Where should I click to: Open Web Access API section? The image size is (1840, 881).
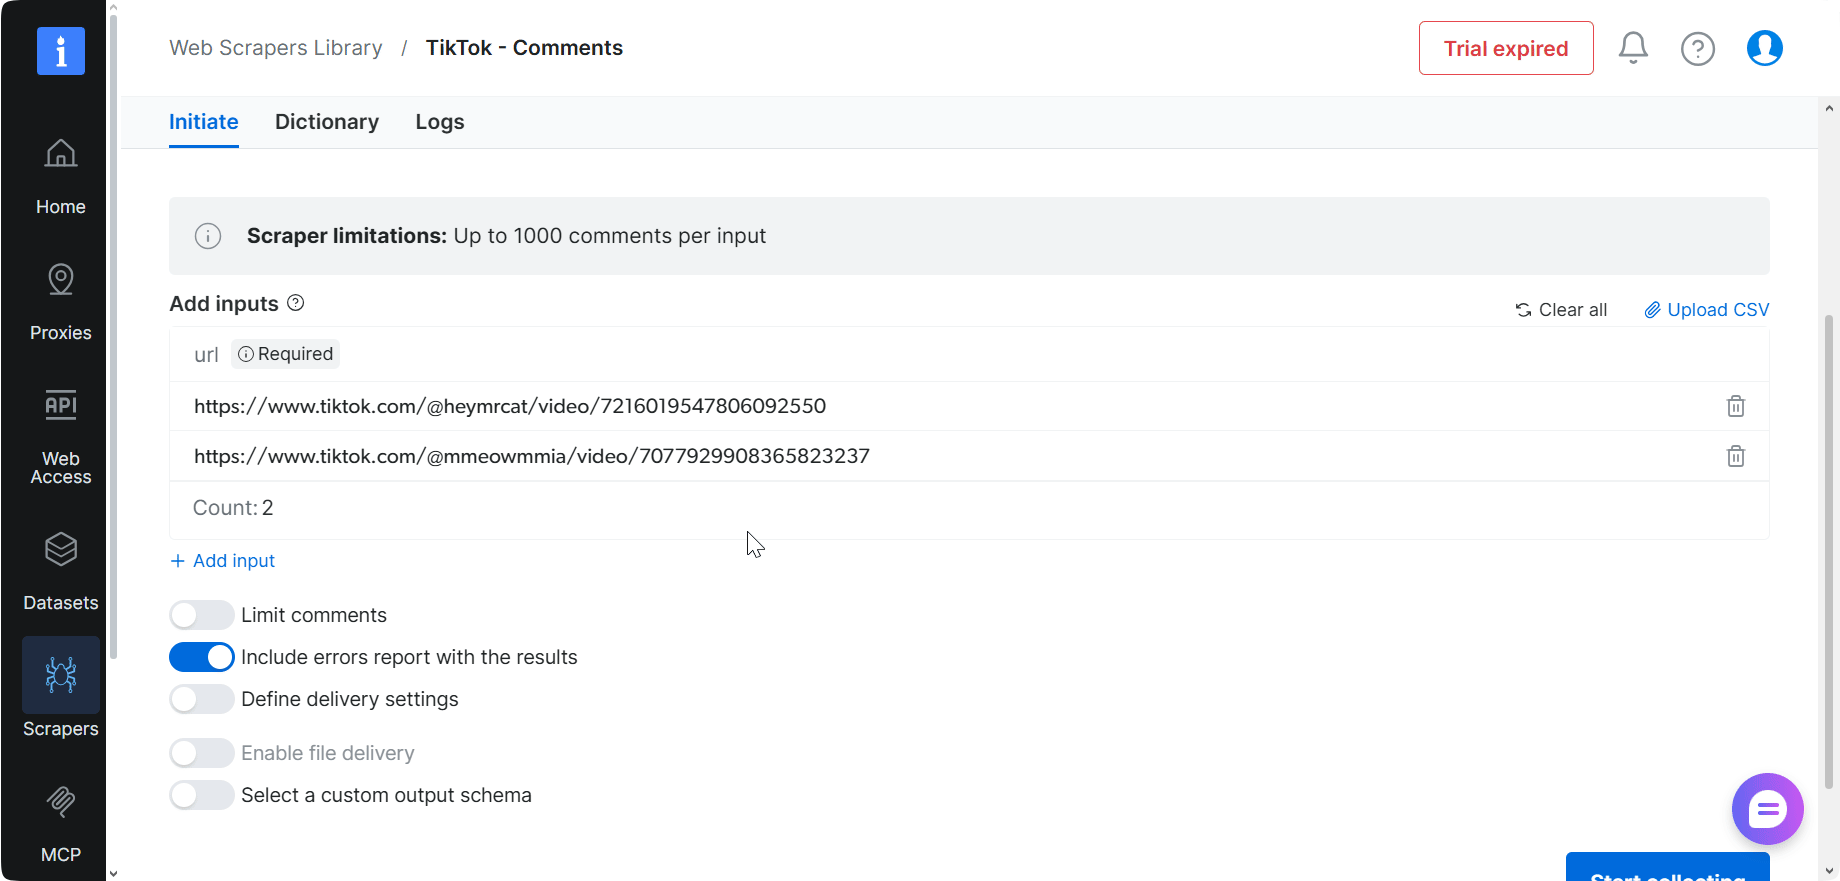tap(61, 437)
